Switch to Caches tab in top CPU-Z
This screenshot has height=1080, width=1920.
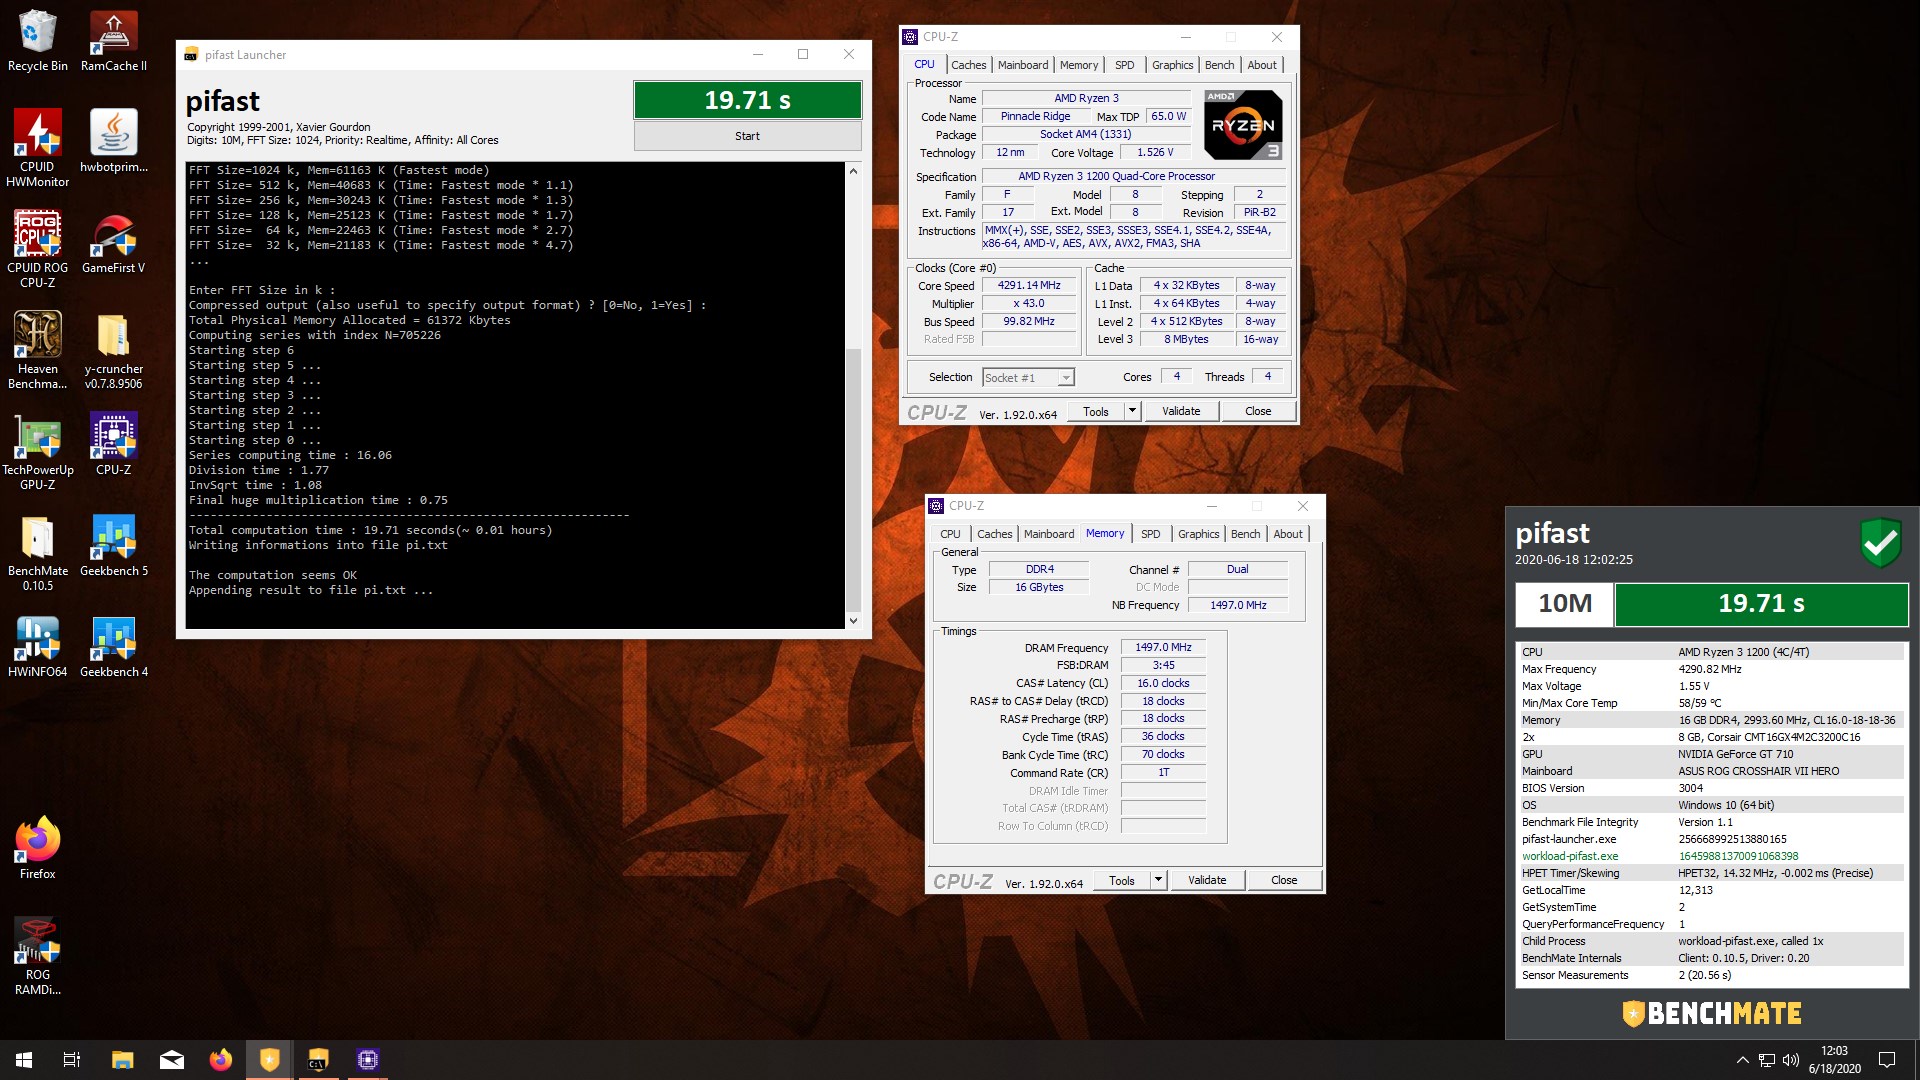(x=968, y=65)
